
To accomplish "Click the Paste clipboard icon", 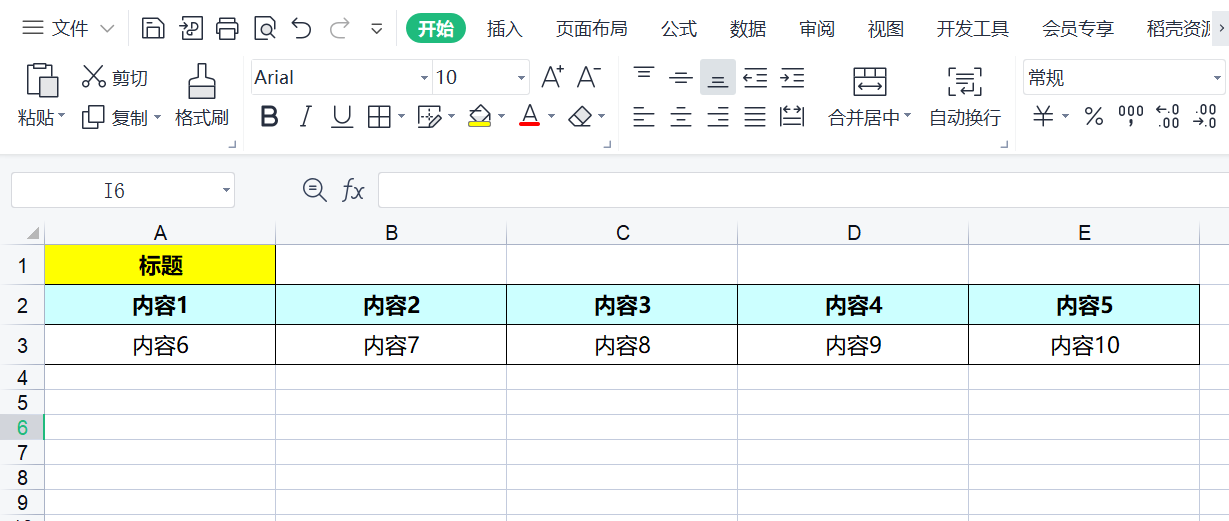I will pyautogui.click(x=42, y=80).
